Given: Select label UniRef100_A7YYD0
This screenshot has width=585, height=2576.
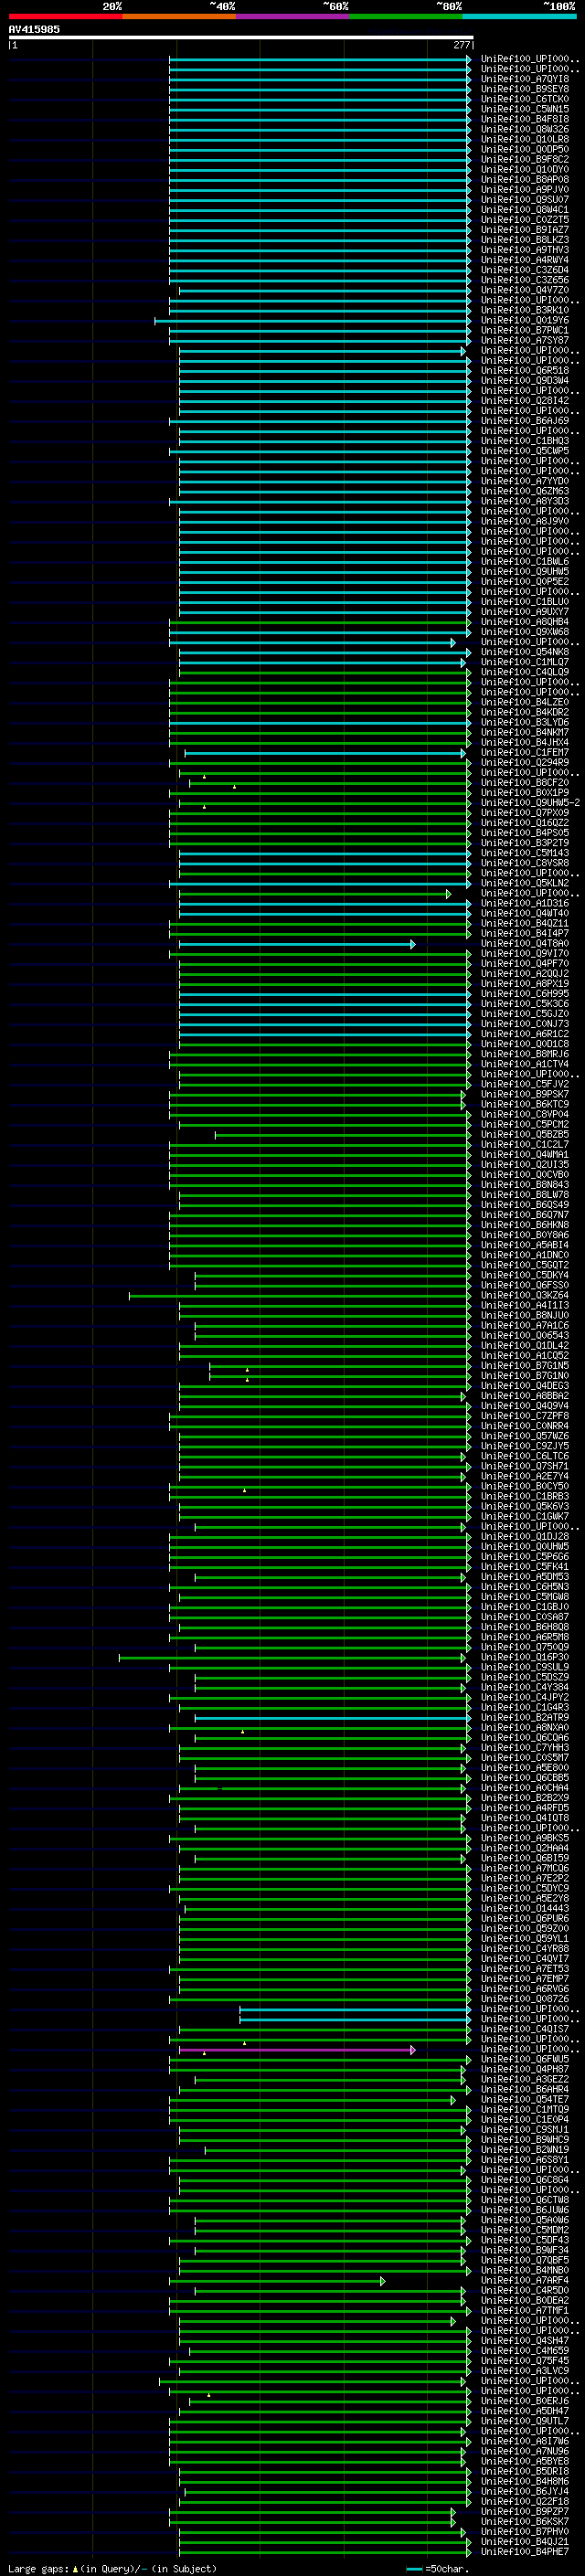Looking at the screenshot, I should point(525,481).
